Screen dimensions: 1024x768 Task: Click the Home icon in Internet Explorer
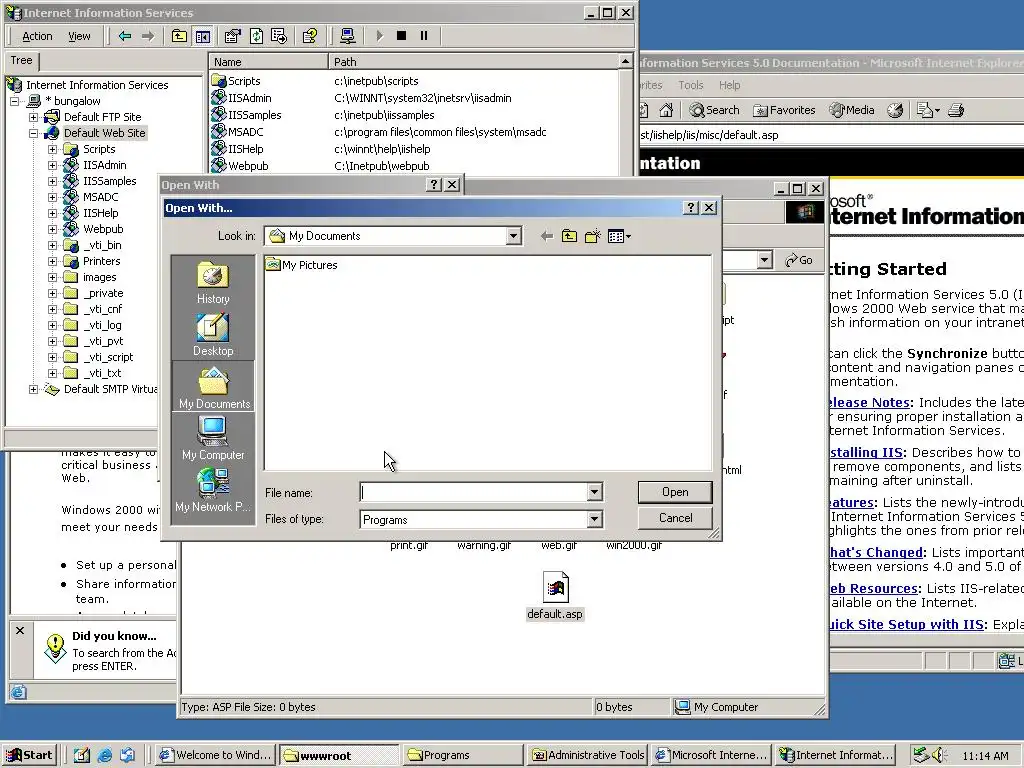(666, 110)
